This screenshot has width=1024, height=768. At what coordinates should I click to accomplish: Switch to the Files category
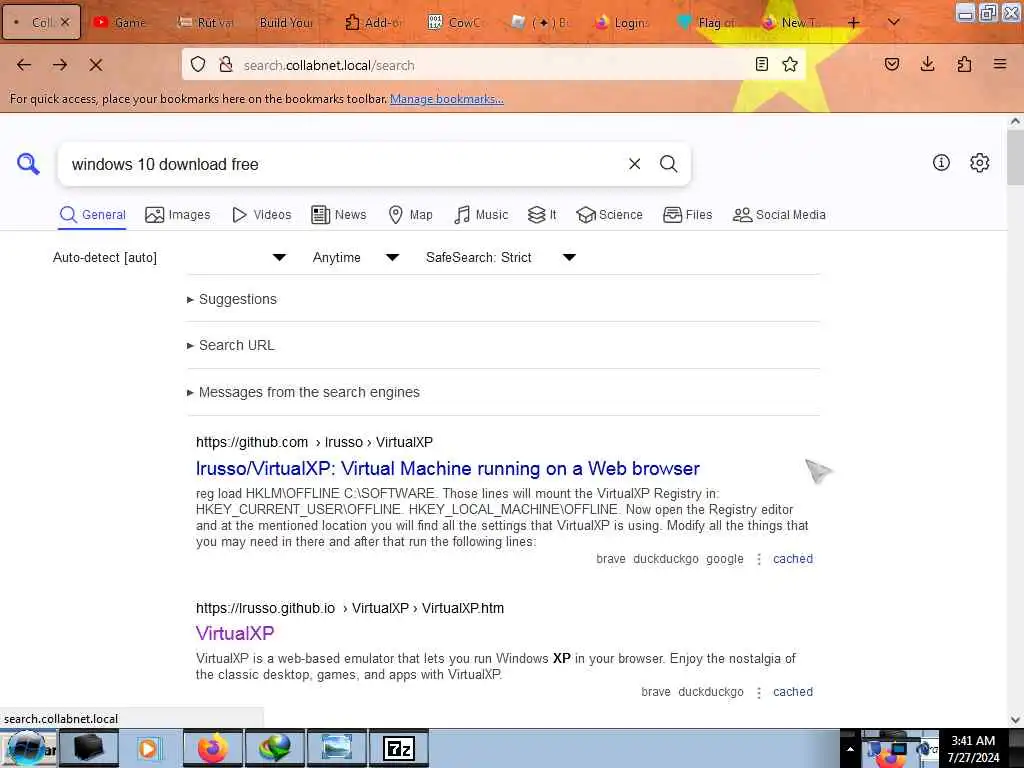687,215
